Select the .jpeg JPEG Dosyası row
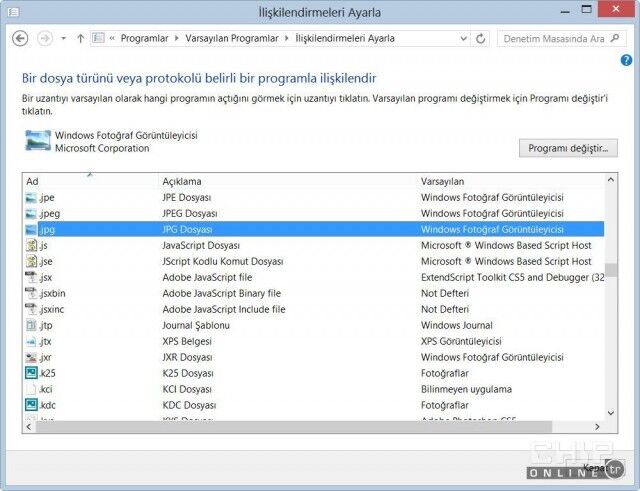 [x=300, y=213]
